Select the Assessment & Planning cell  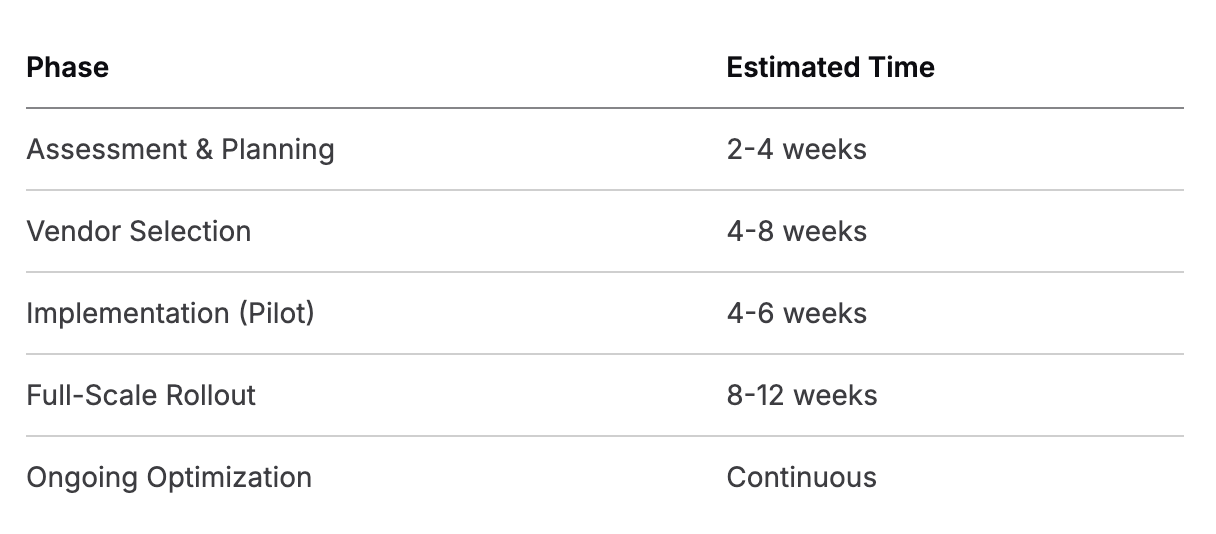[180, 150]
